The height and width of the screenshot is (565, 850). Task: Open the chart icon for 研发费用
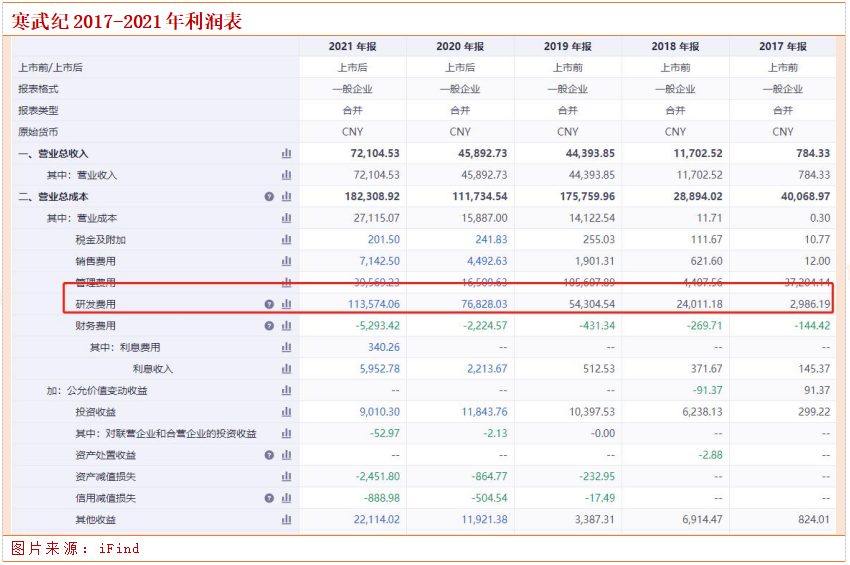[286, 304]
